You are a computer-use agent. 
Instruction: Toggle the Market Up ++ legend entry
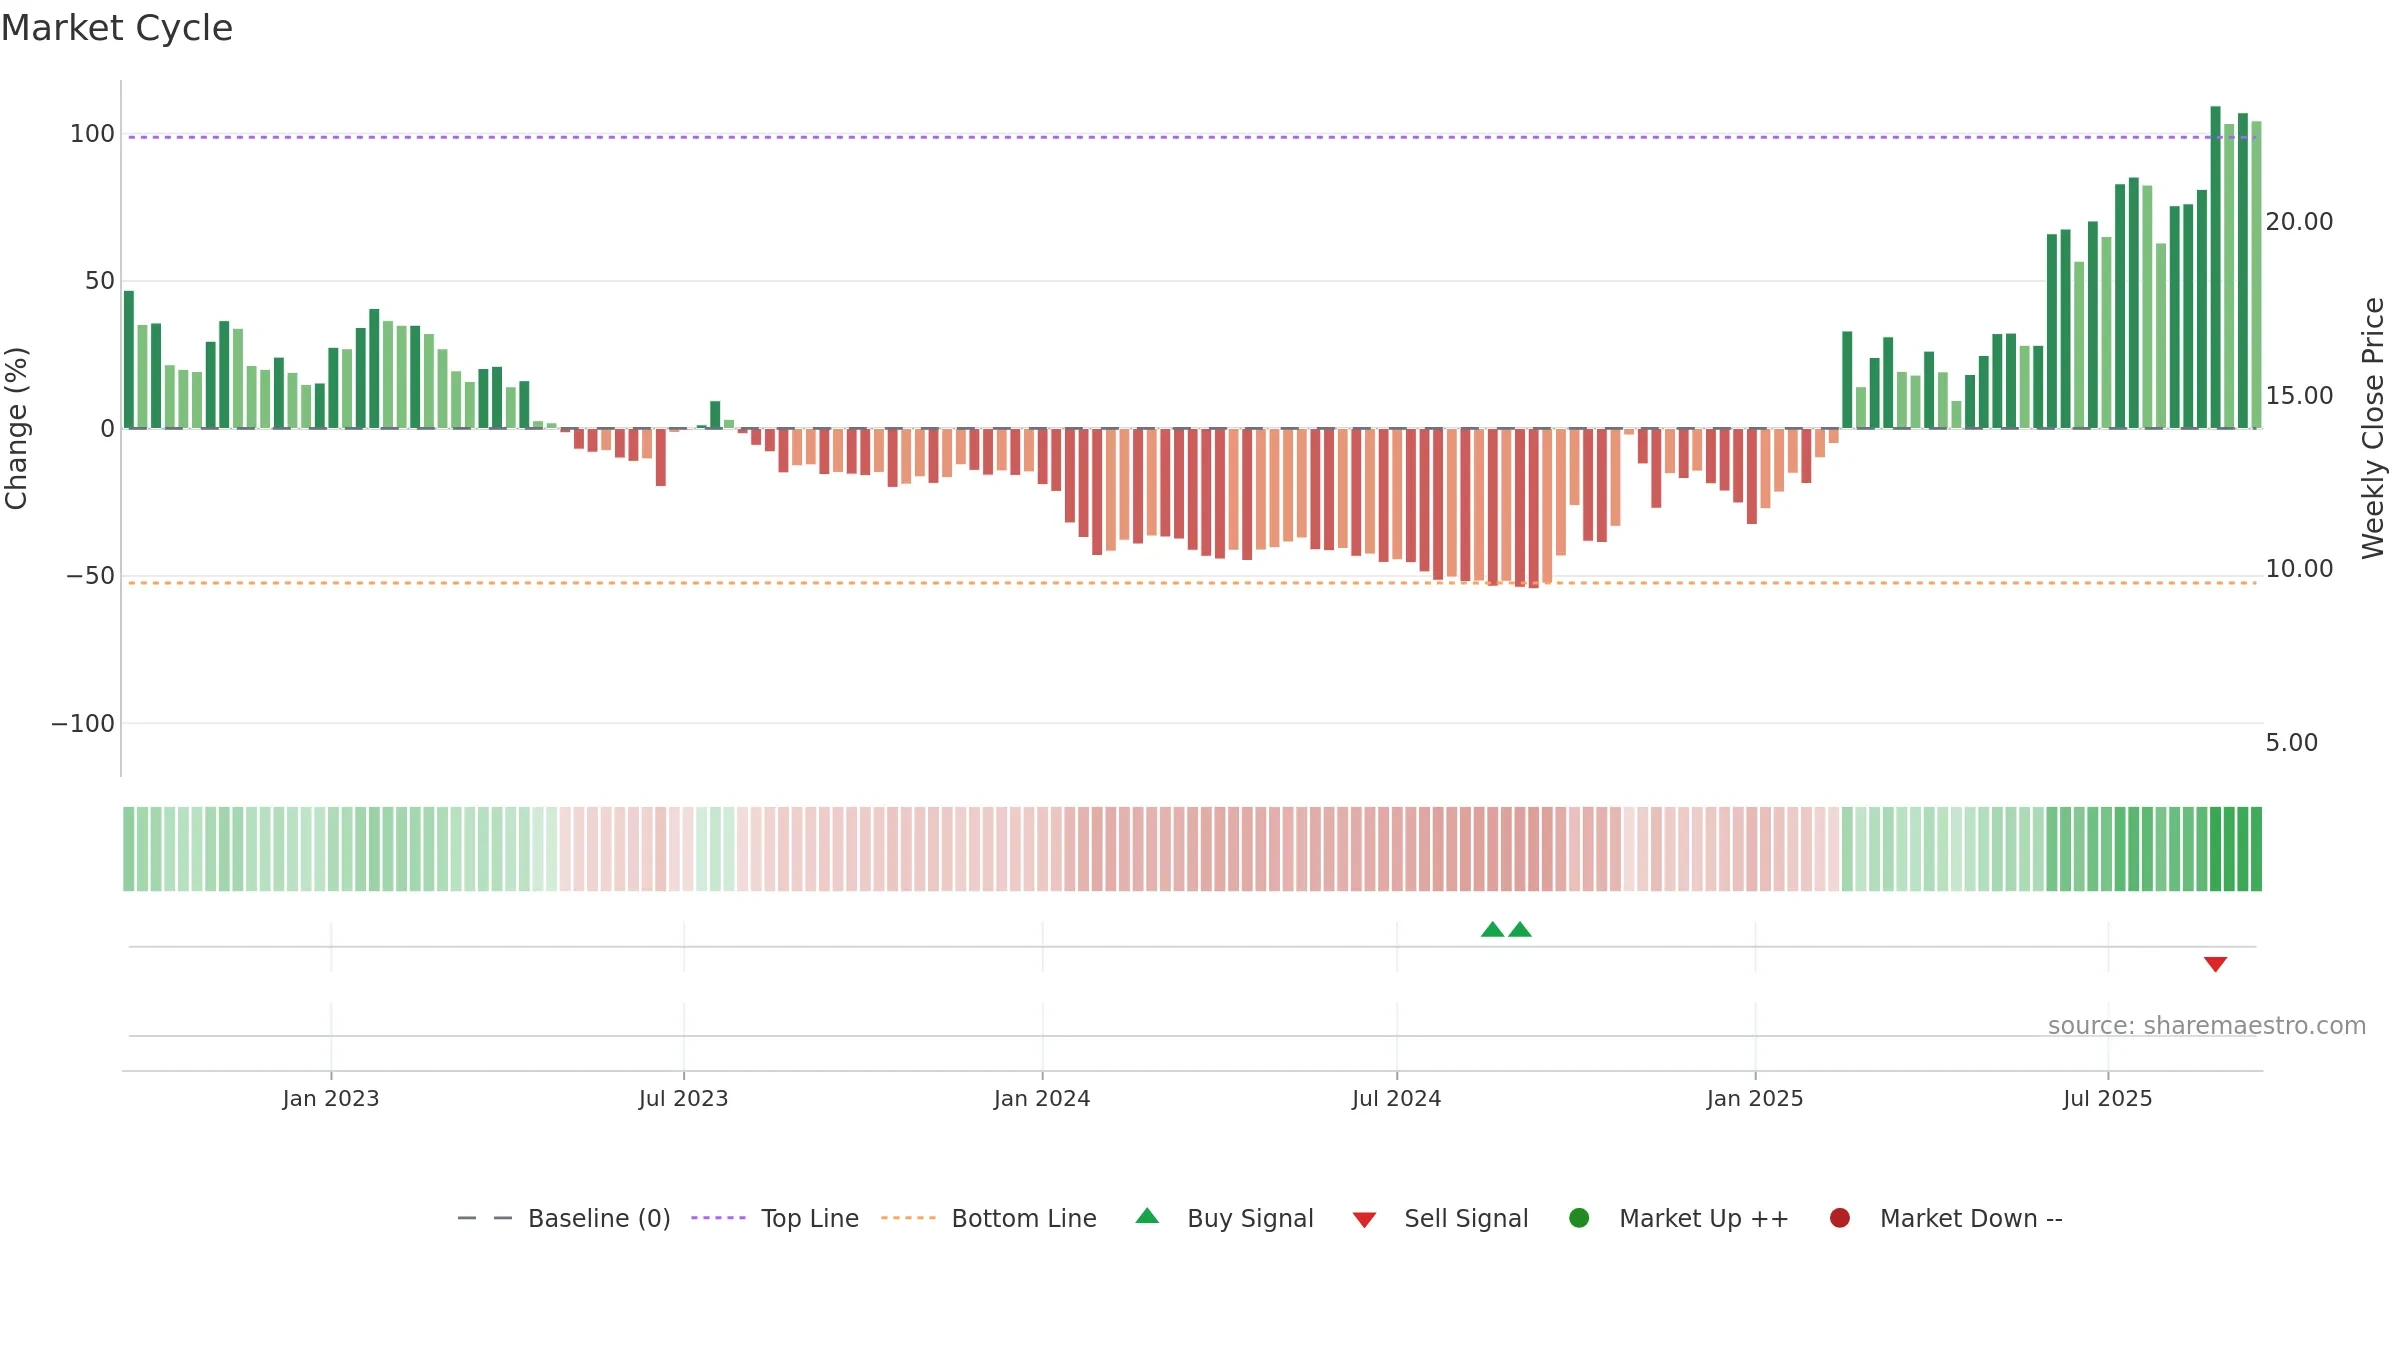(1679, 1218)
